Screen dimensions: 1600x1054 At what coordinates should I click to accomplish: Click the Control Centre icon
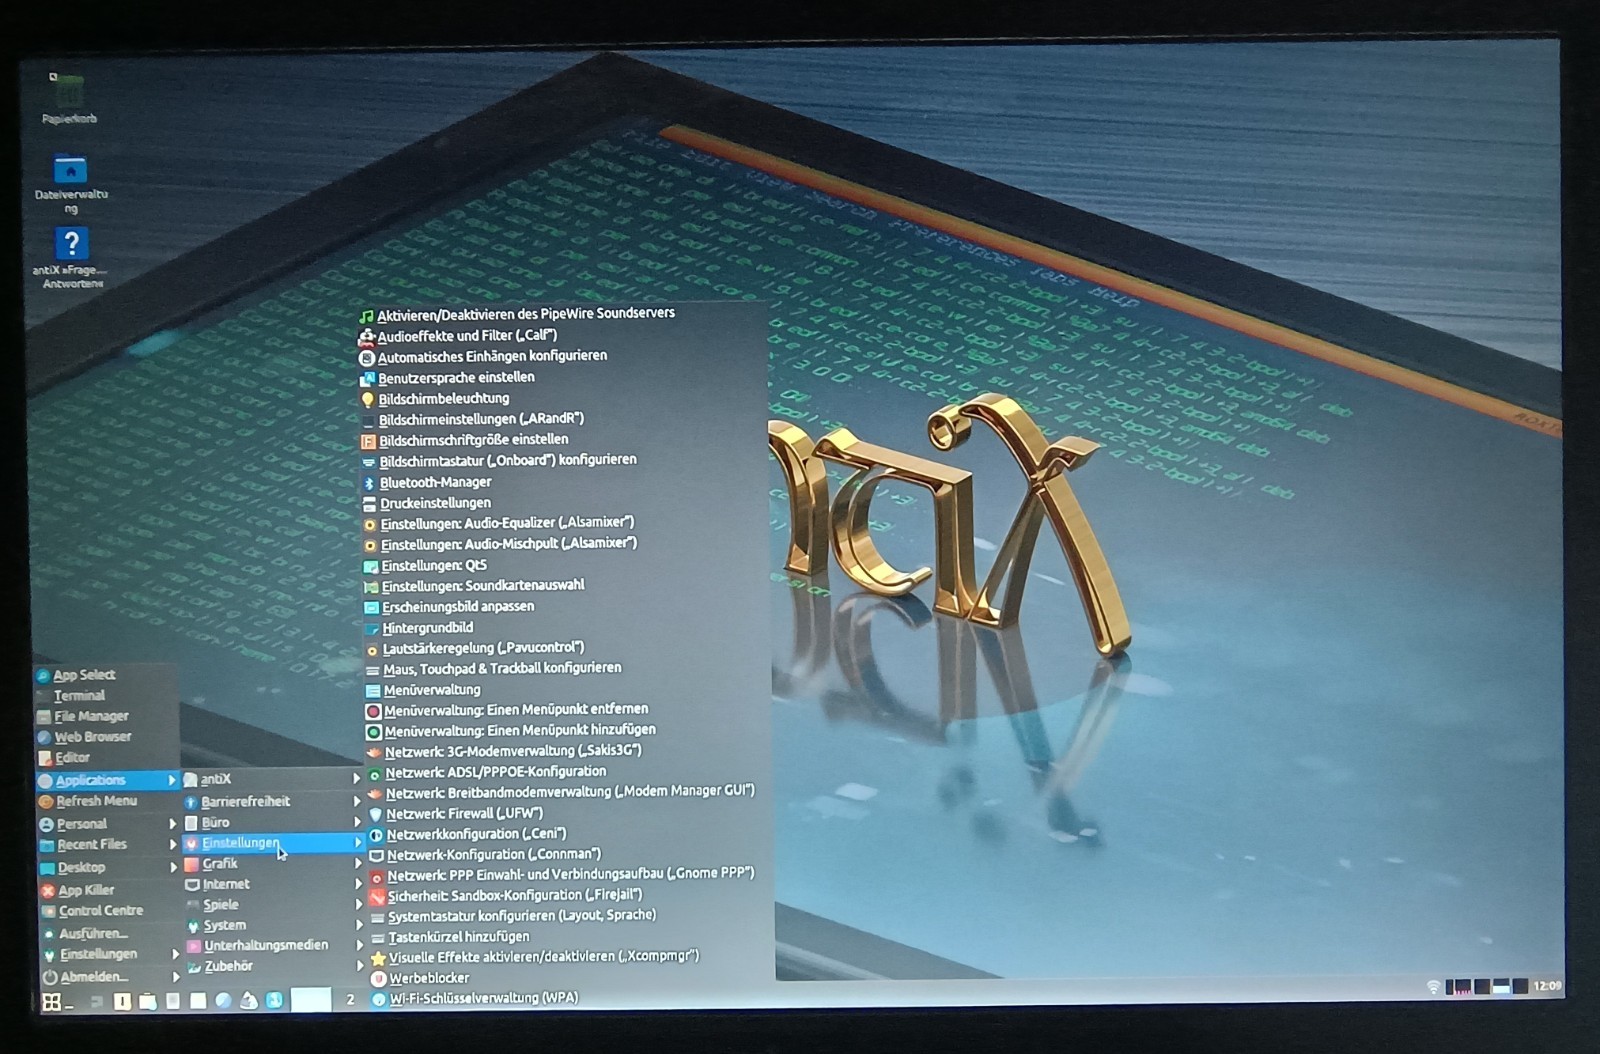[x=48, y=911]
